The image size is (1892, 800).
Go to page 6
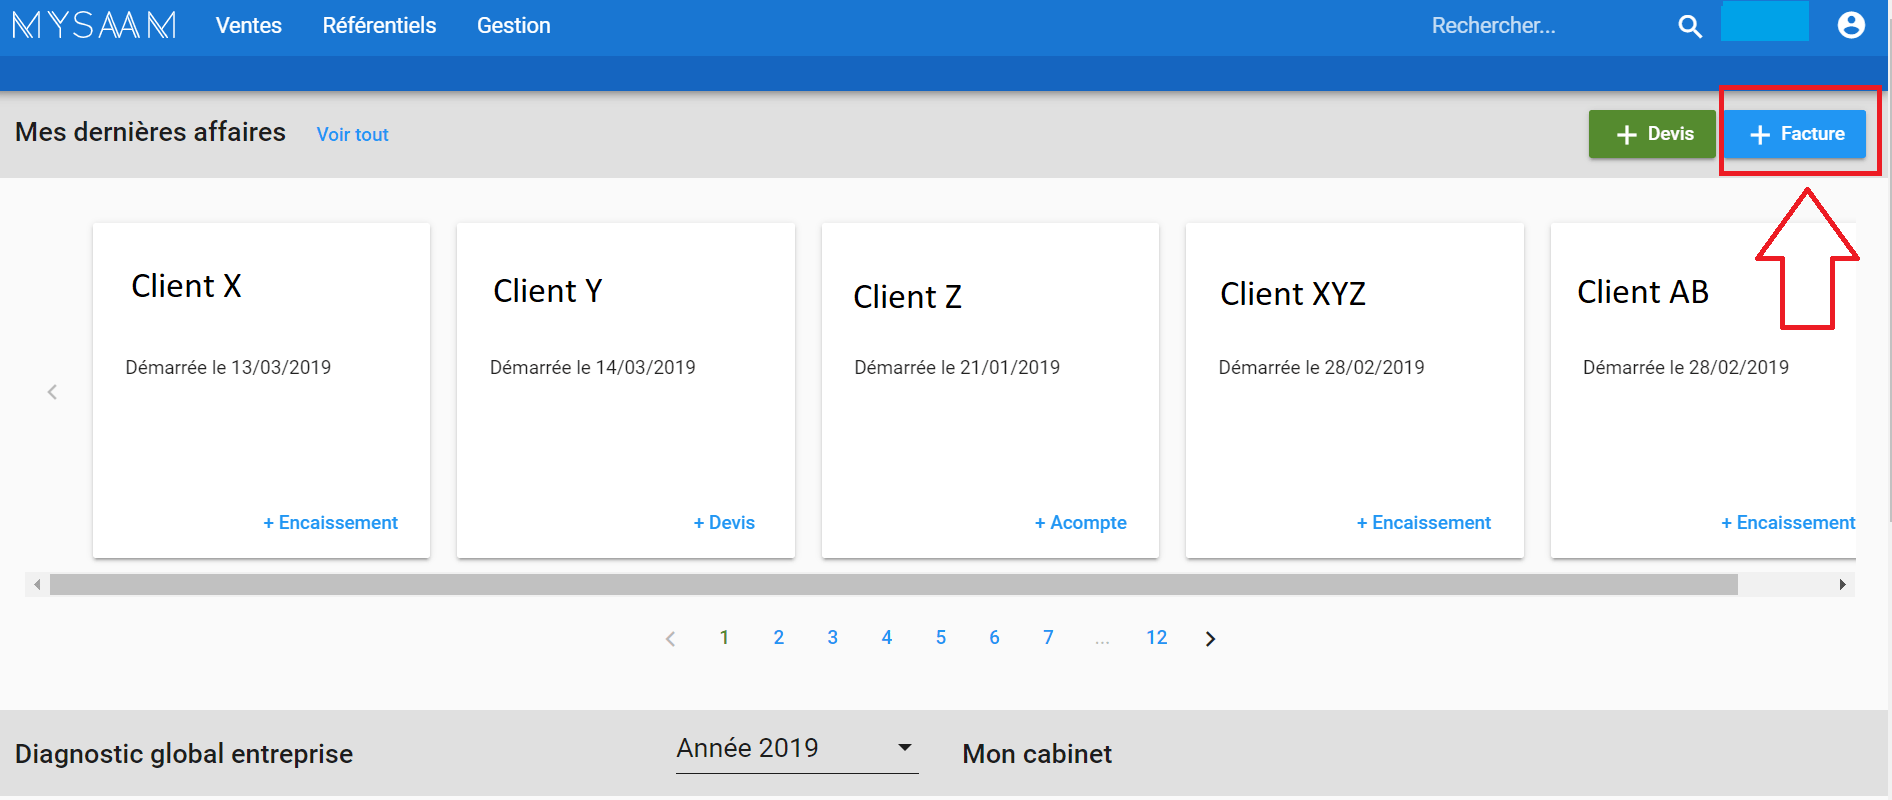(994, 638)
